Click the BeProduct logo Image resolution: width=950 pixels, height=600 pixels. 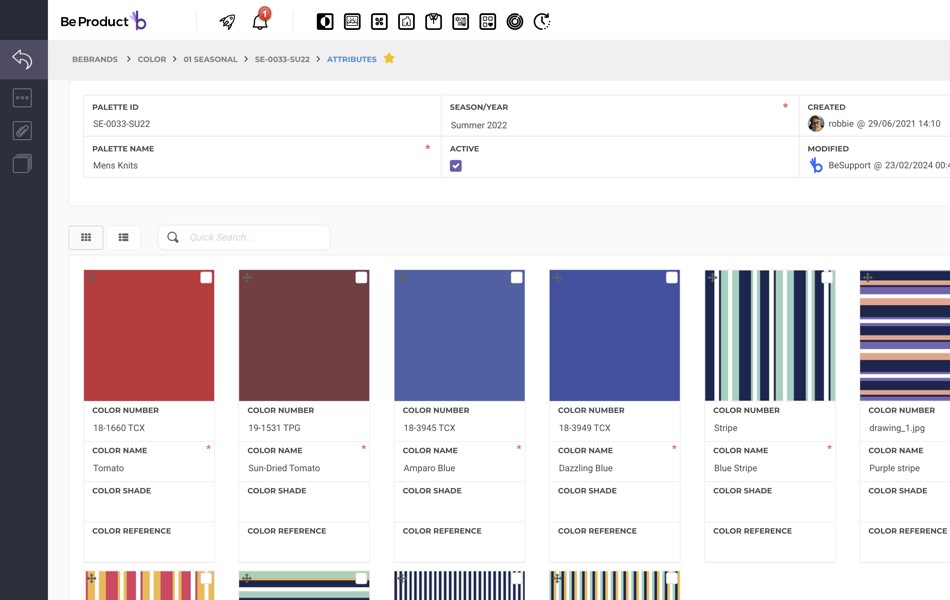click(x=103, y=21)
